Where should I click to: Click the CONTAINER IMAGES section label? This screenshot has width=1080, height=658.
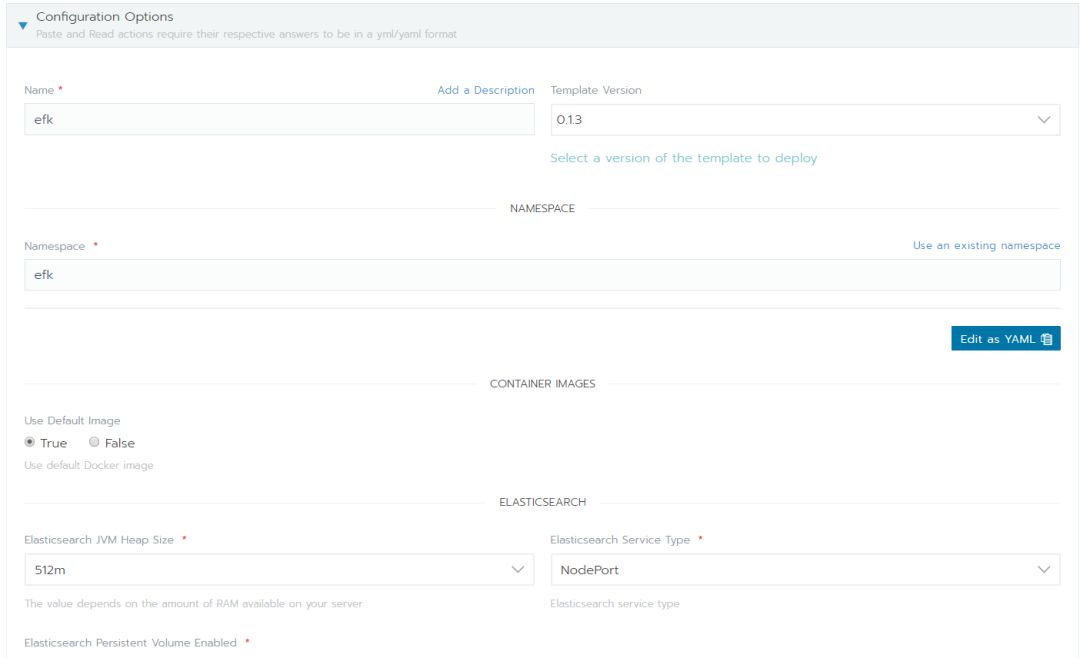542,384
